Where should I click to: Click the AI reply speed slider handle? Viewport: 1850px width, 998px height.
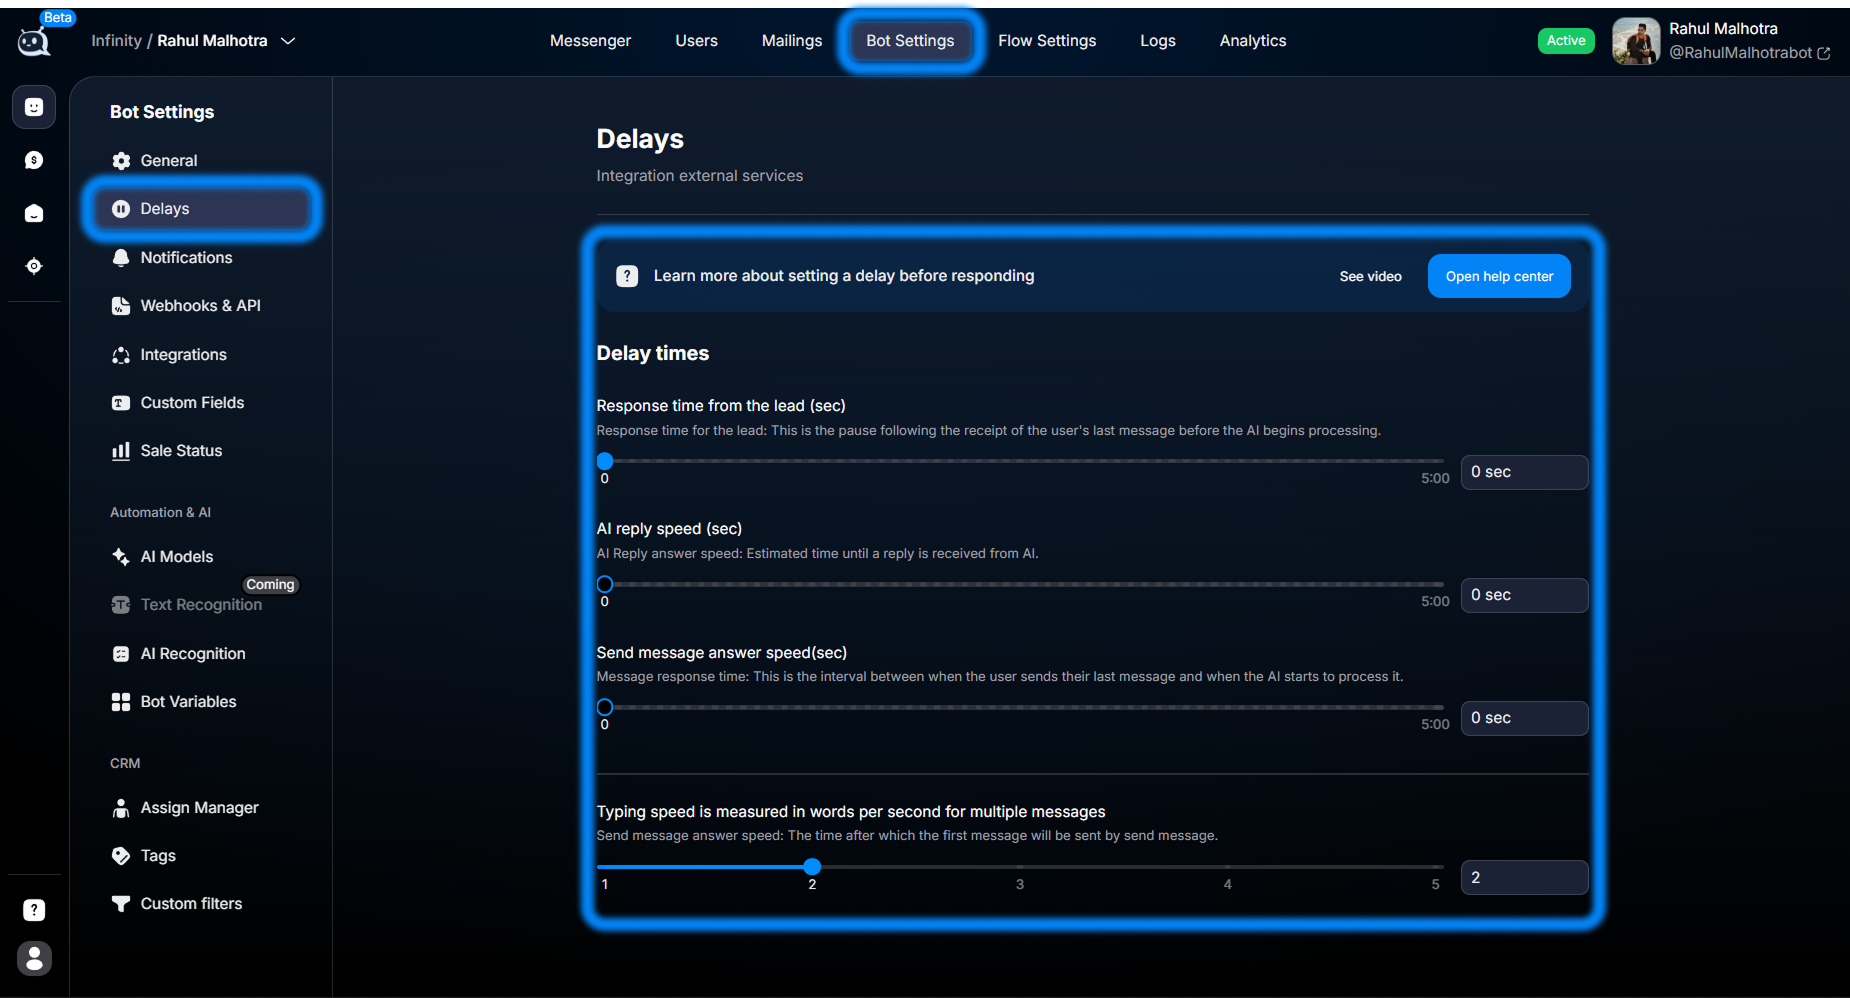point(605,584)
